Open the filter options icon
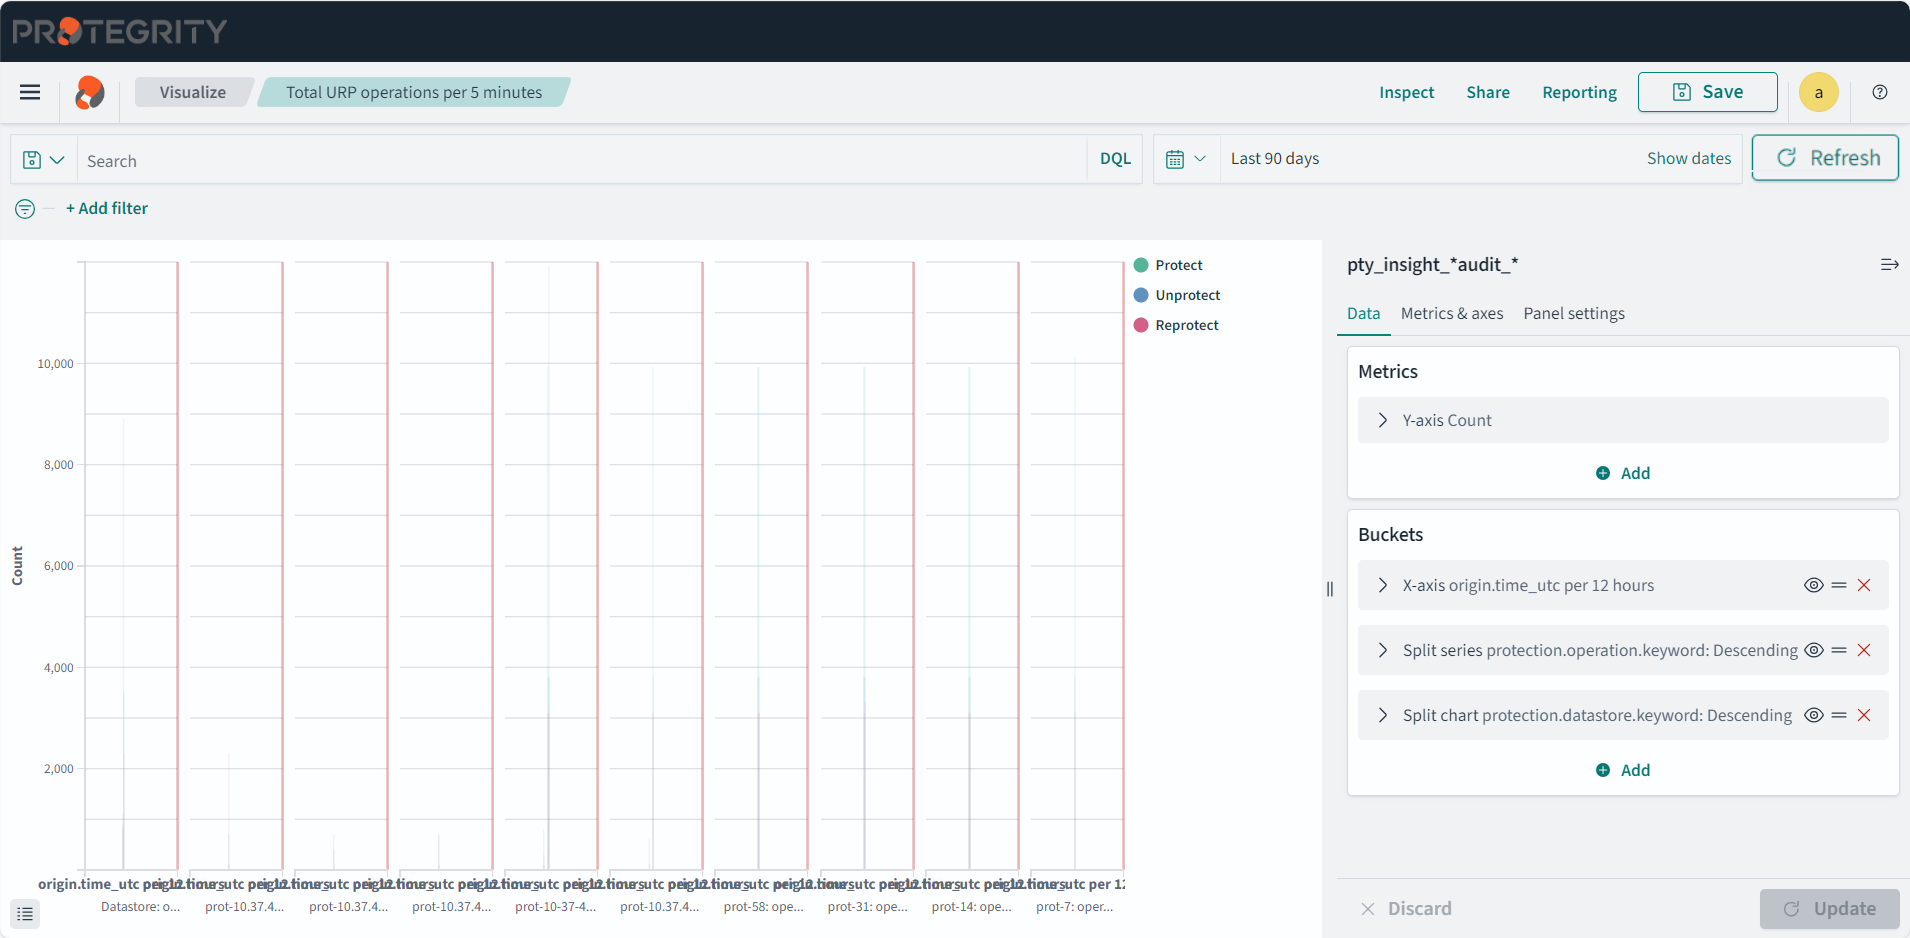 tap(25, 208)
